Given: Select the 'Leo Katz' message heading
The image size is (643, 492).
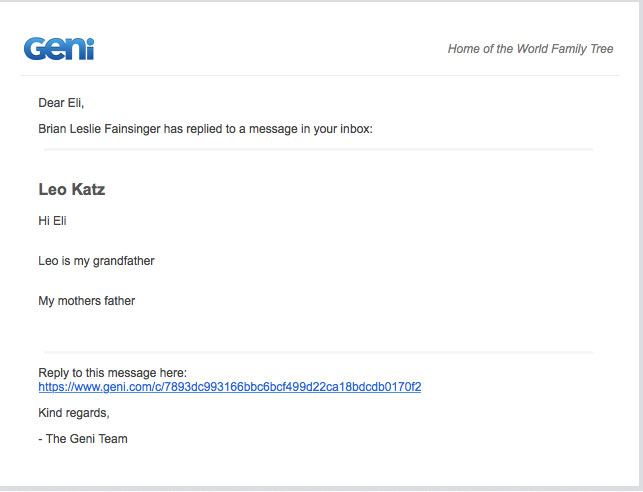Looking at the screenshot, I should click(x=71, y=189).
